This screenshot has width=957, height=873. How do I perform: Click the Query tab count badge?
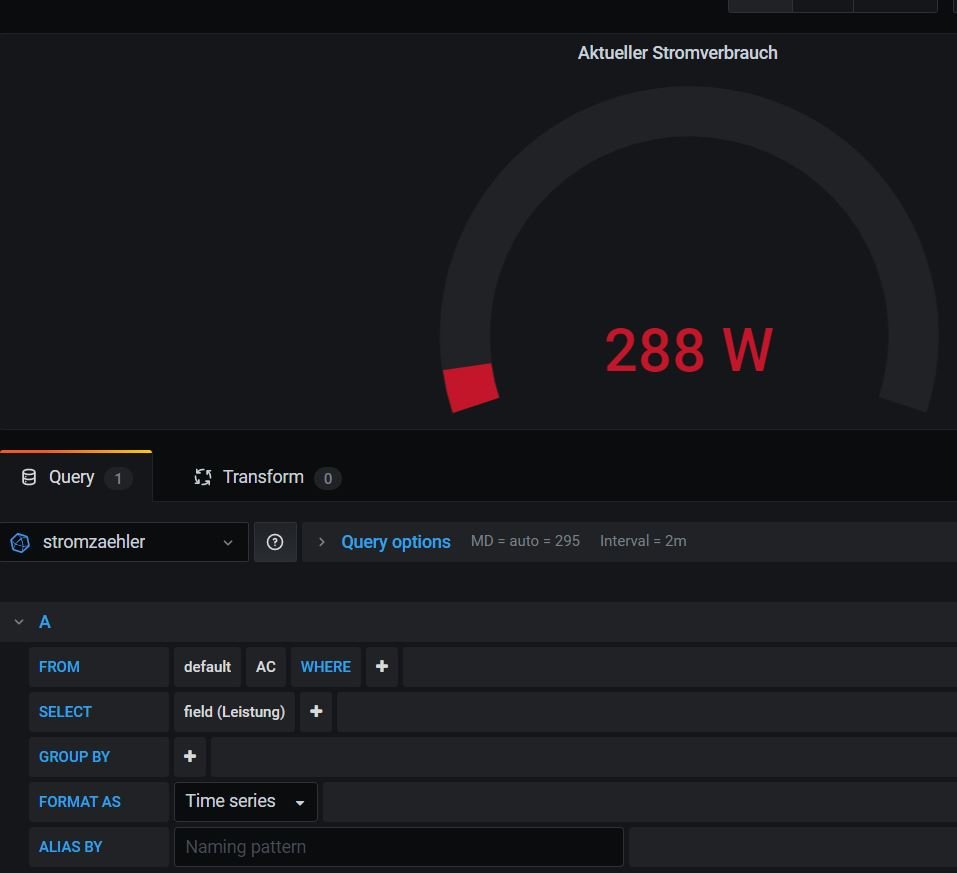(118, 478)
